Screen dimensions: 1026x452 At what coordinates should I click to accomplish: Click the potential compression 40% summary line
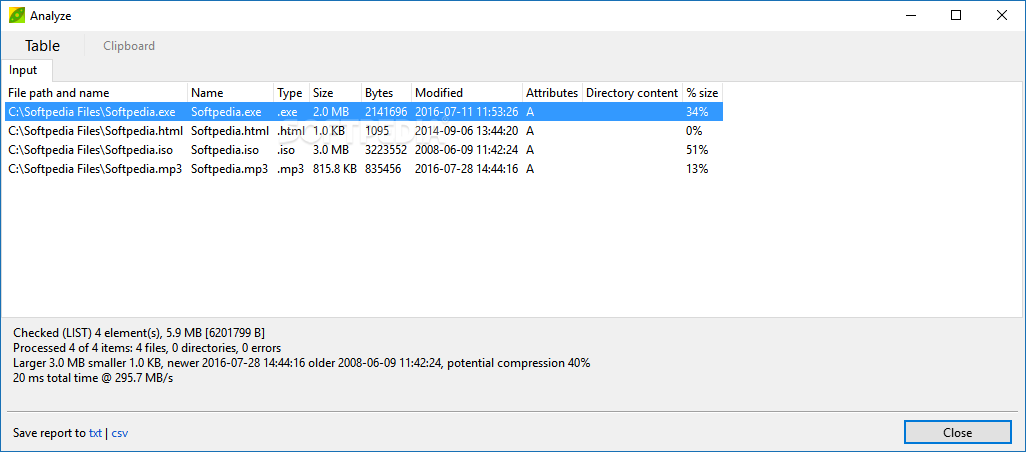302,363
